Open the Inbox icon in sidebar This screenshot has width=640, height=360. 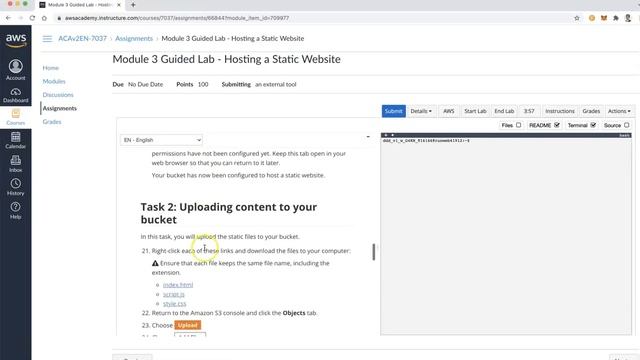coord(16,164)
